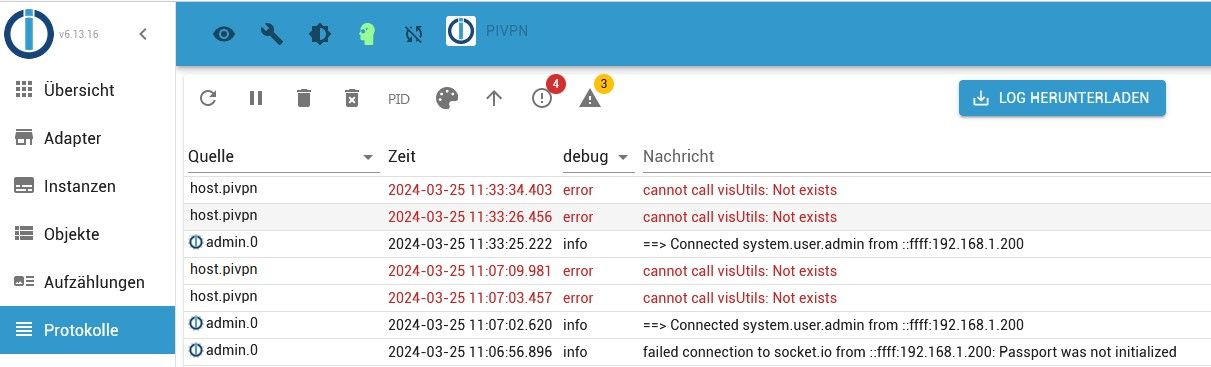1211x367 pixels.
Task: Click the green head expert mode icon
Action: pyautogui.click(x=367, y=33)
